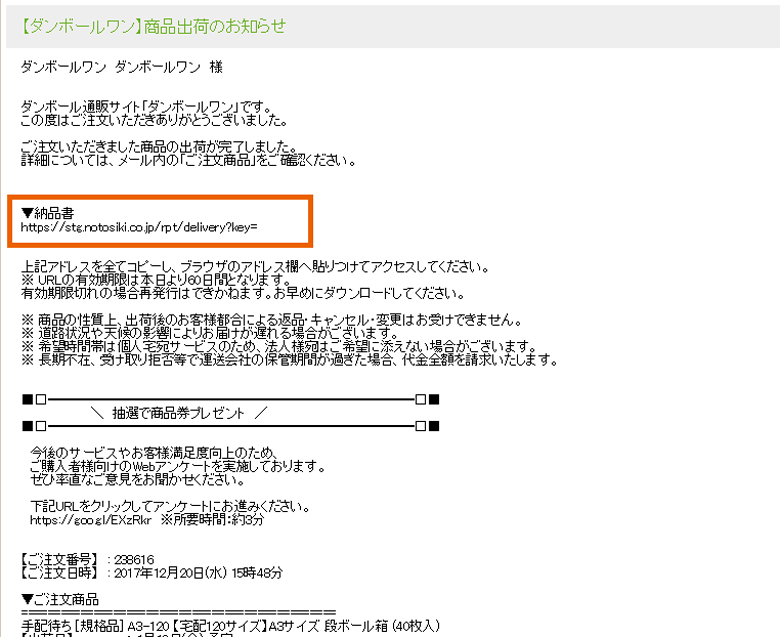The width and height of the screenshot is (780, 637).
Task: Click the line 有効期限切れの場合再発行はできかねます
Action: (x=243, y=293)
